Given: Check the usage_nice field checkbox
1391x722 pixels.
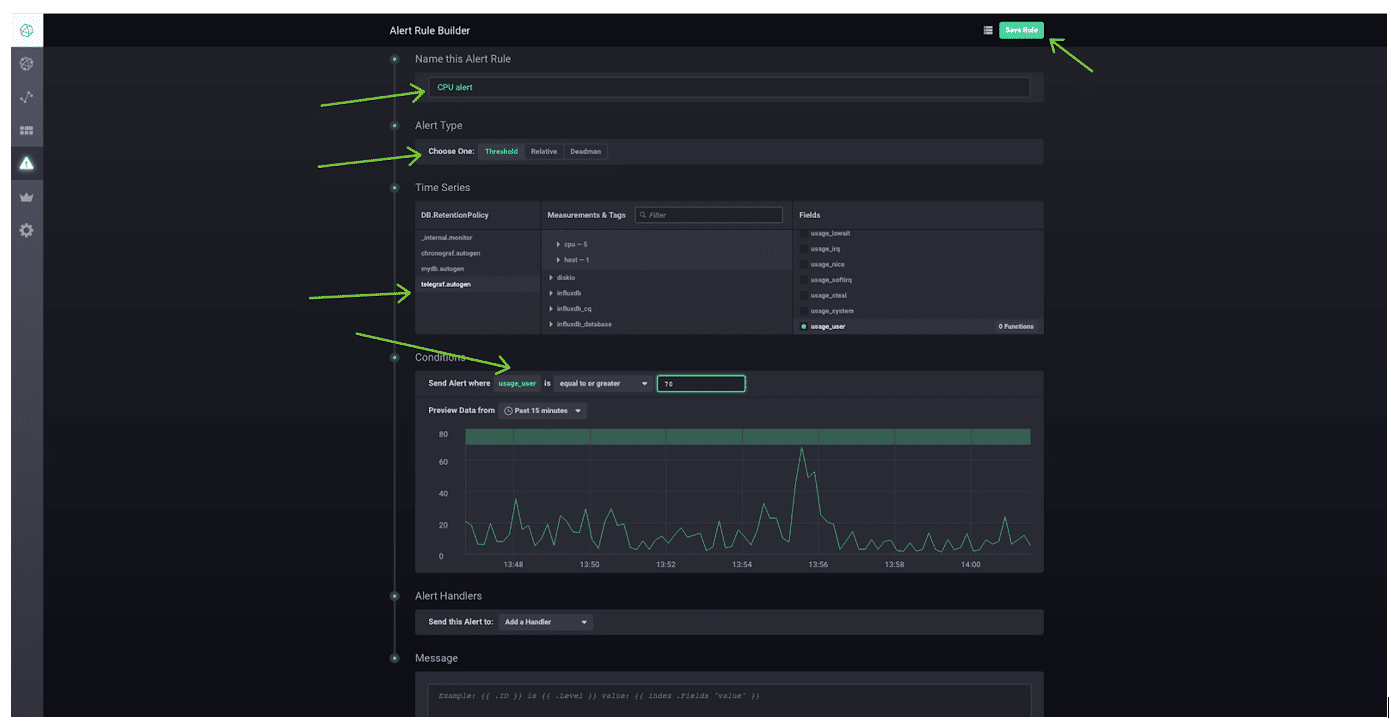Looking at the screenshot, I should [x=804, y=264].
